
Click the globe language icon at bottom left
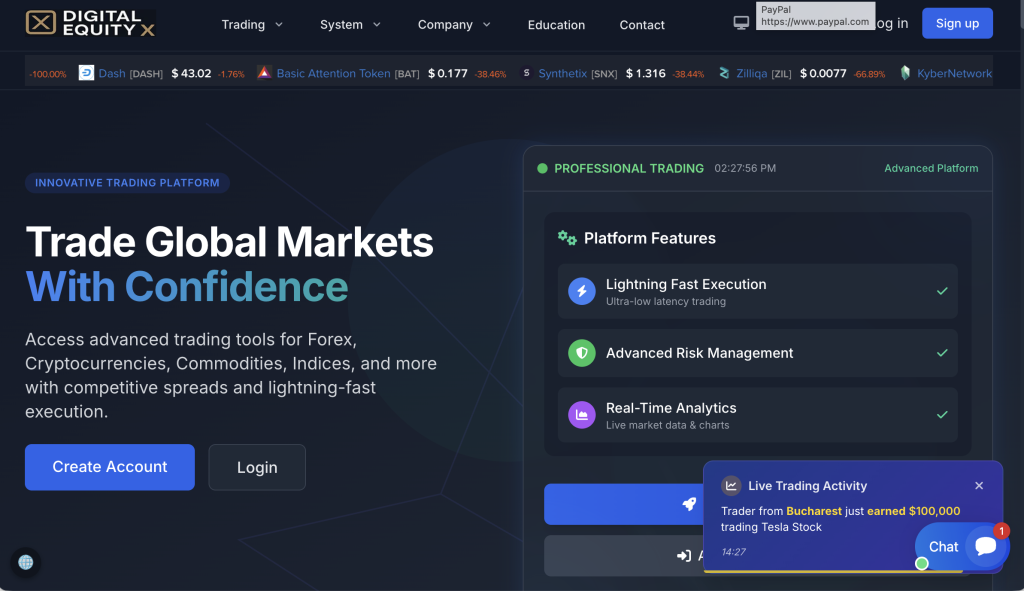26,562
